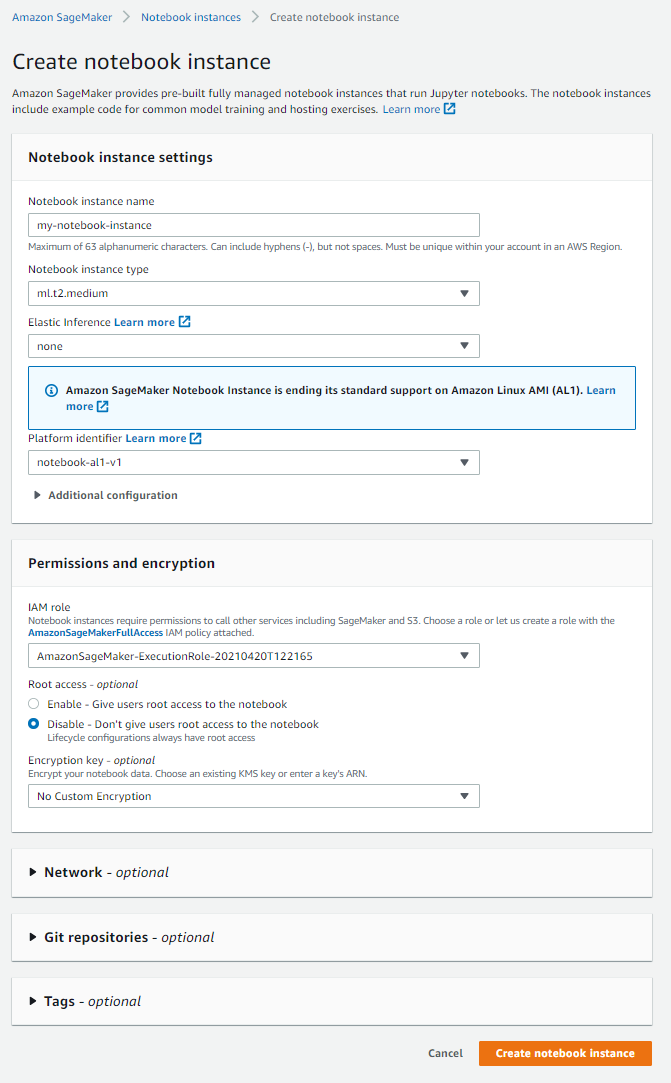671x1083 pixels.
Task: Click external link icon beside header Learn more
Action: 450,109
